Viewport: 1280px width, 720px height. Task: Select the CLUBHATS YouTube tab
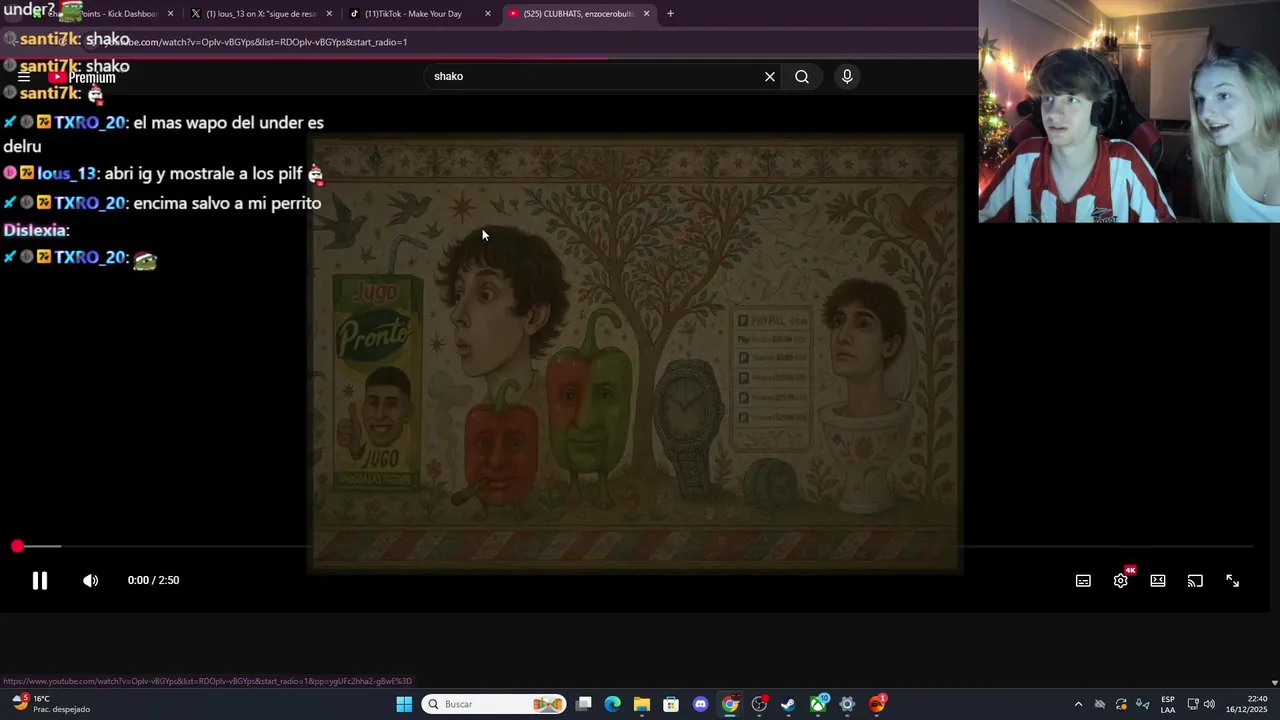click(579, 14)
